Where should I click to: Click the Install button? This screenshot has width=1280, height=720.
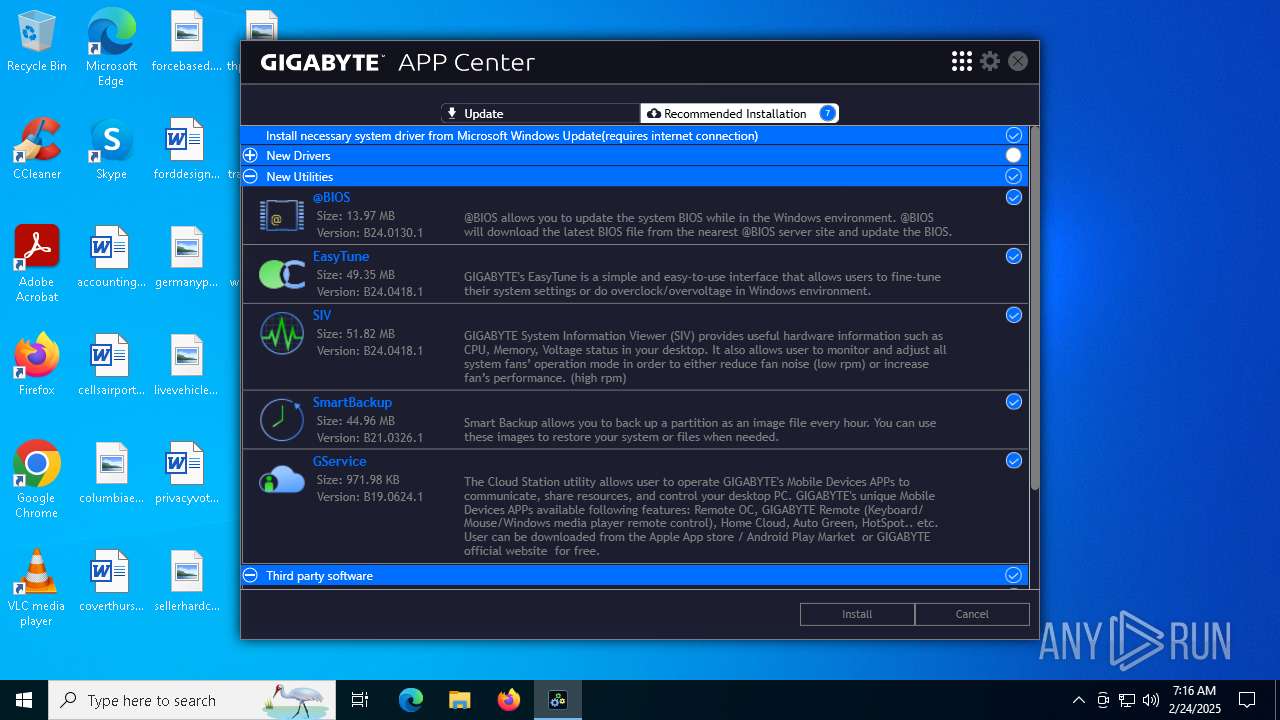(857, 614)
